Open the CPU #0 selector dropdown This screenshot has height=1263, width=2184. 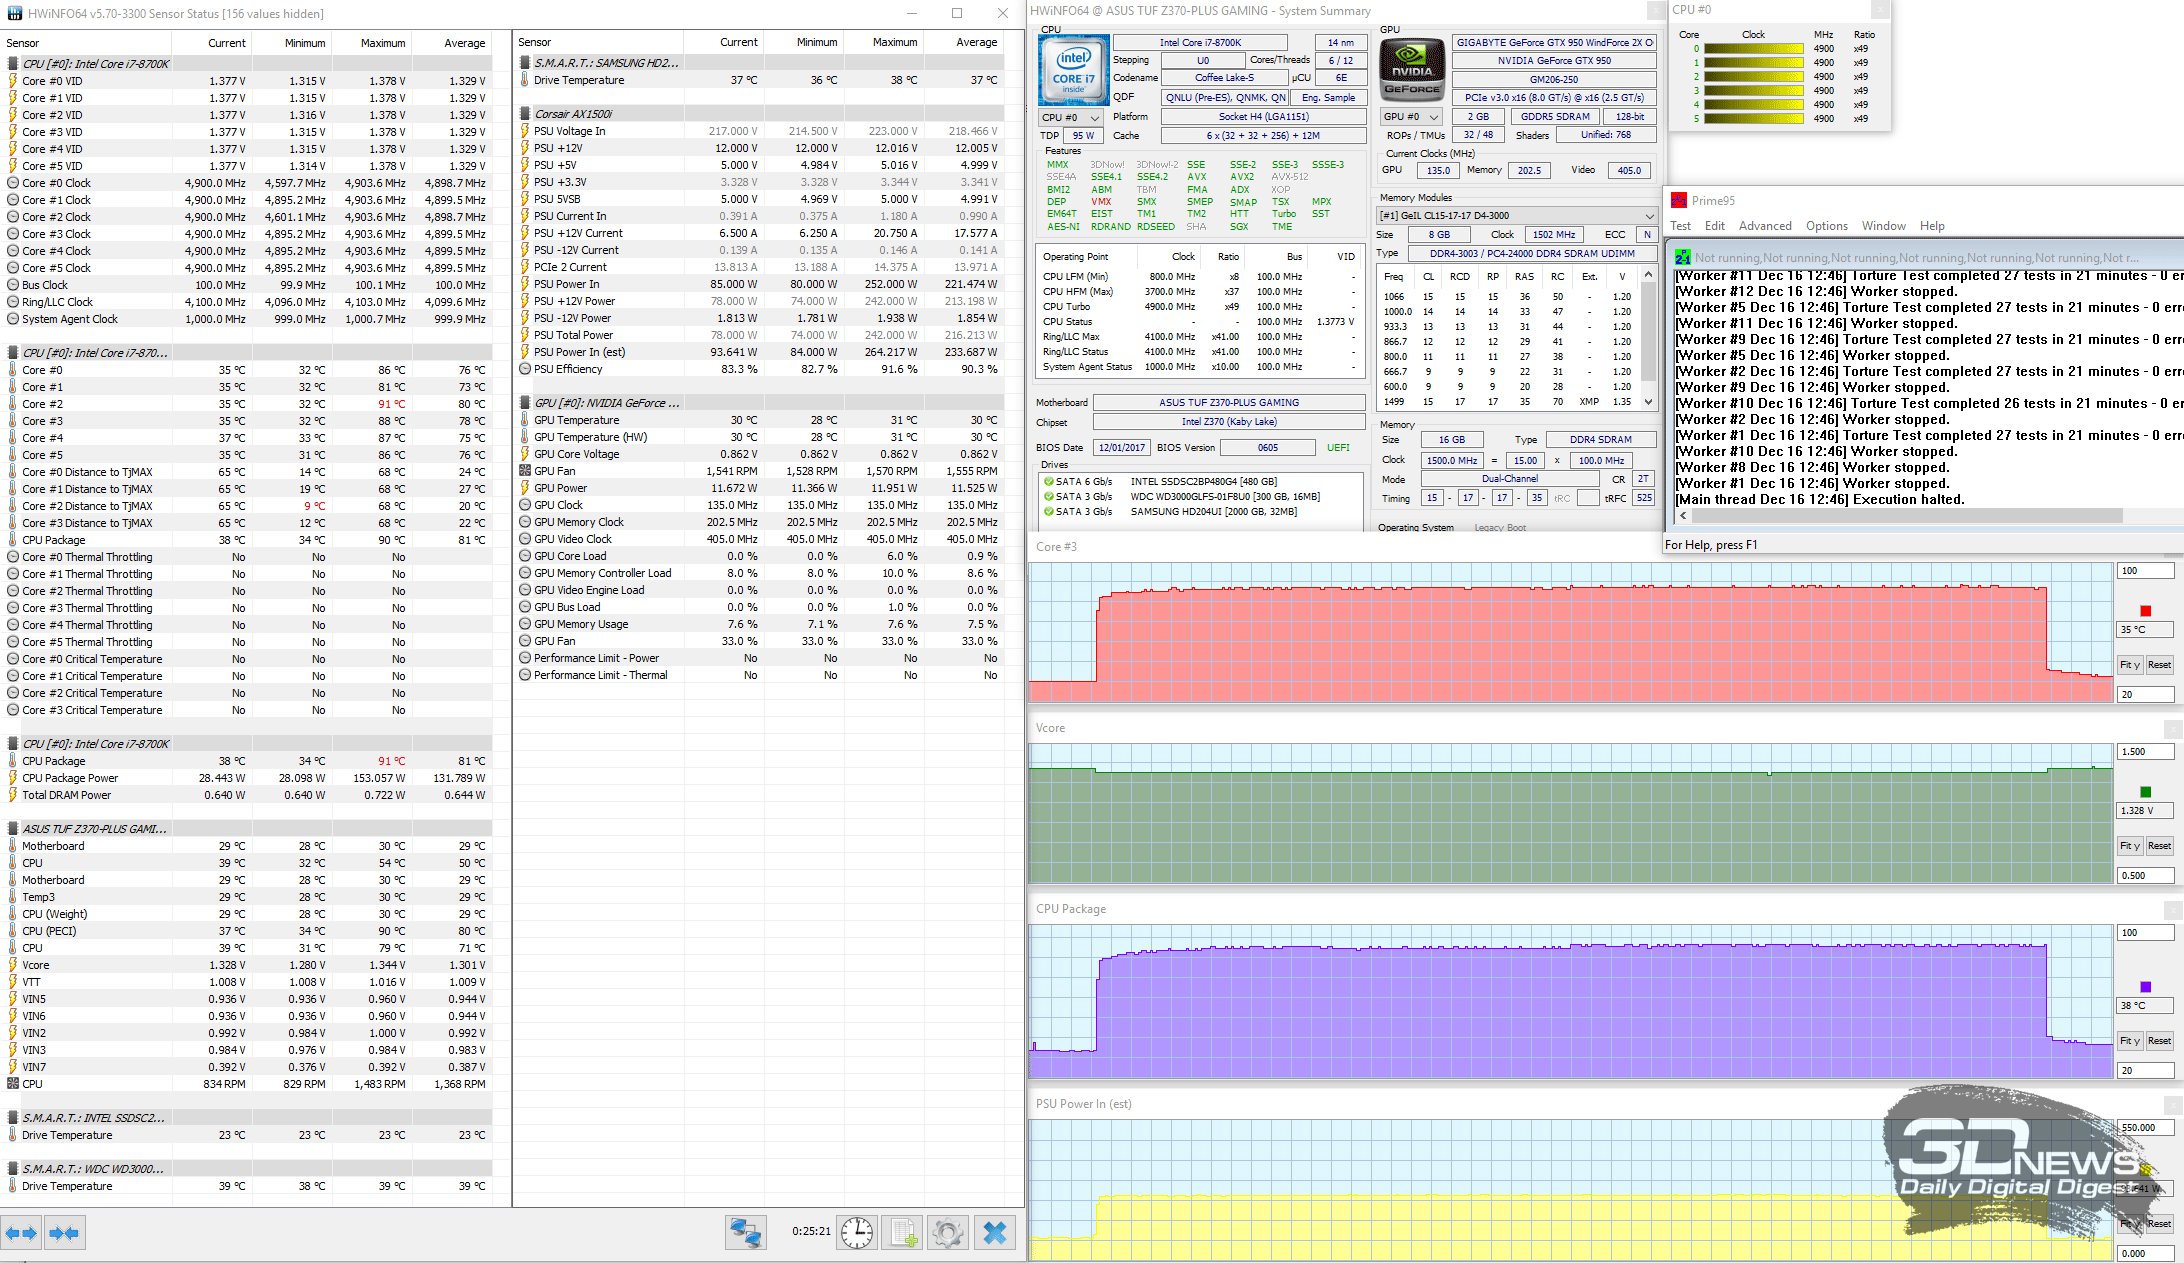click(1072, 117)
